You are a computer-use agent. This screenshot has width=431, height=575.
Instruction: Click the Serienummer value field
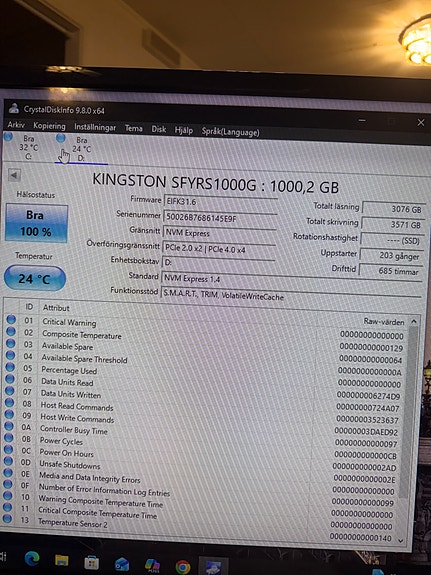220,217
